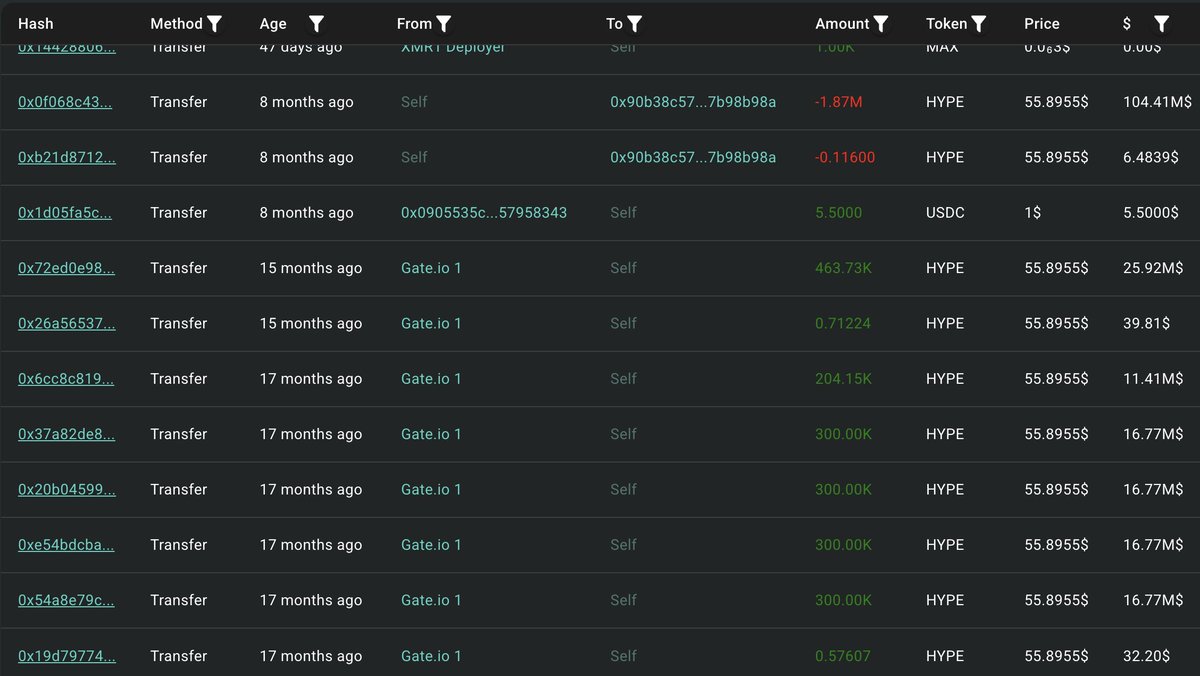Open Gate.io 1 sender in 0.57607 row
Screen dimensions: 1200x676
431,656
